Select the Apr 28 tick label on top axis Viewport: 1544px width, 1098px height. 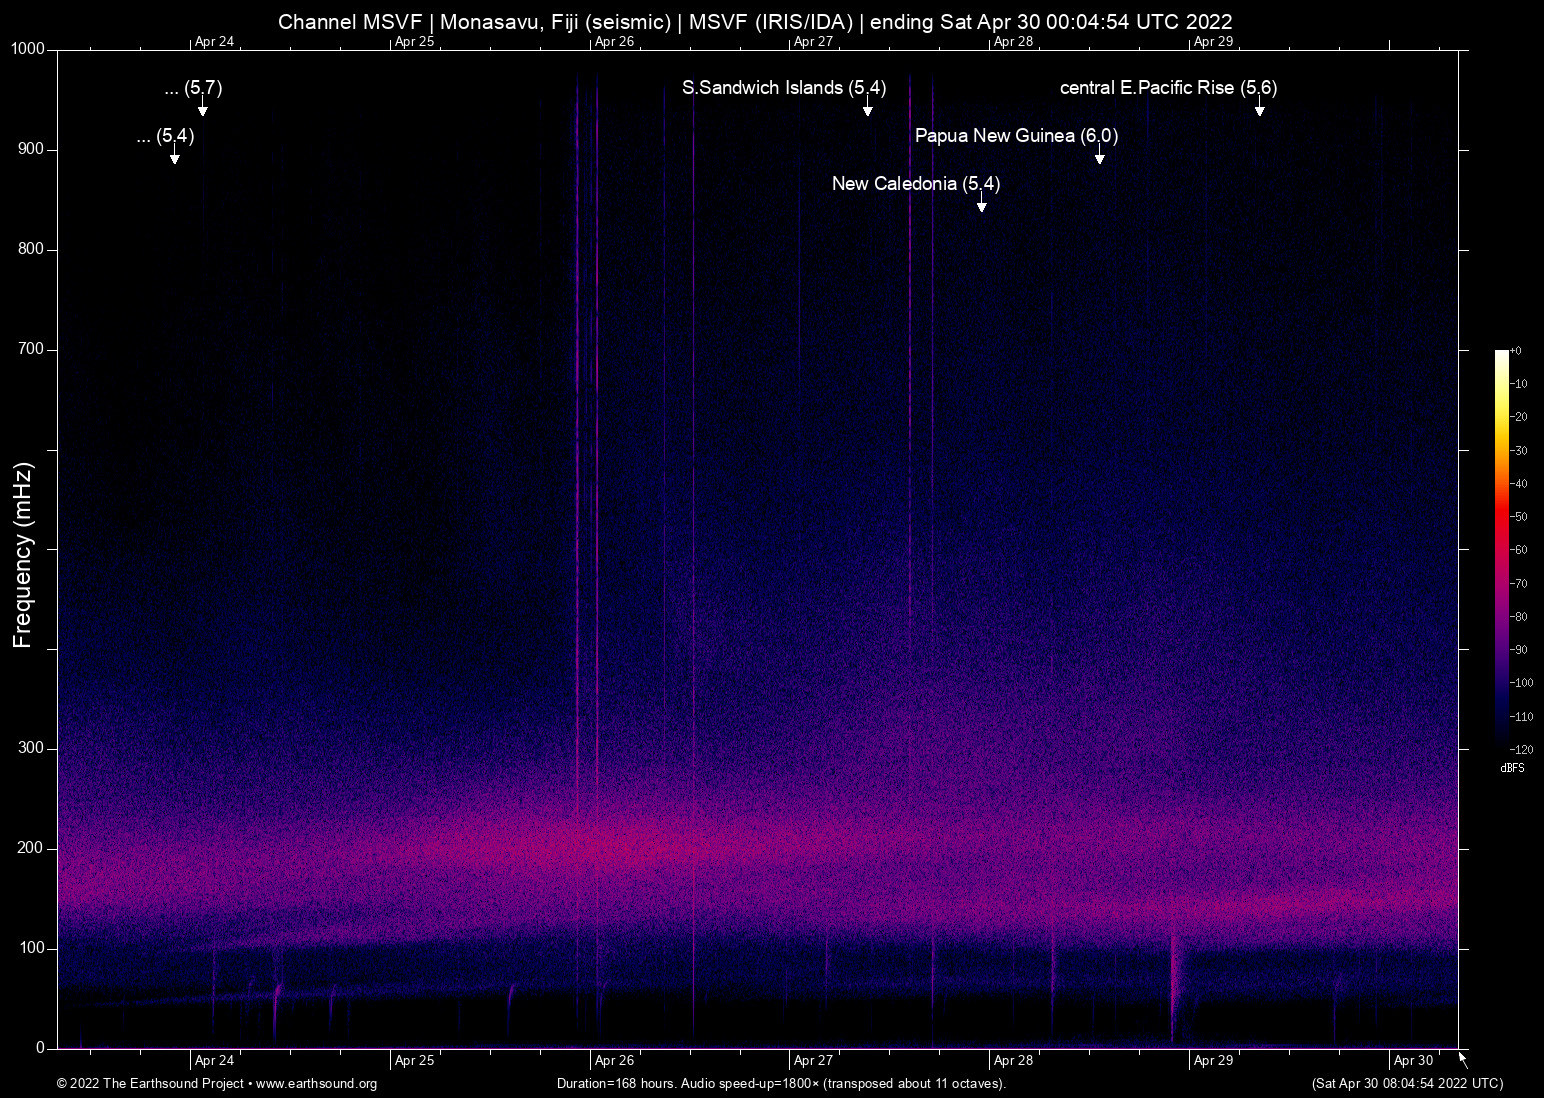click(1013, 42)
